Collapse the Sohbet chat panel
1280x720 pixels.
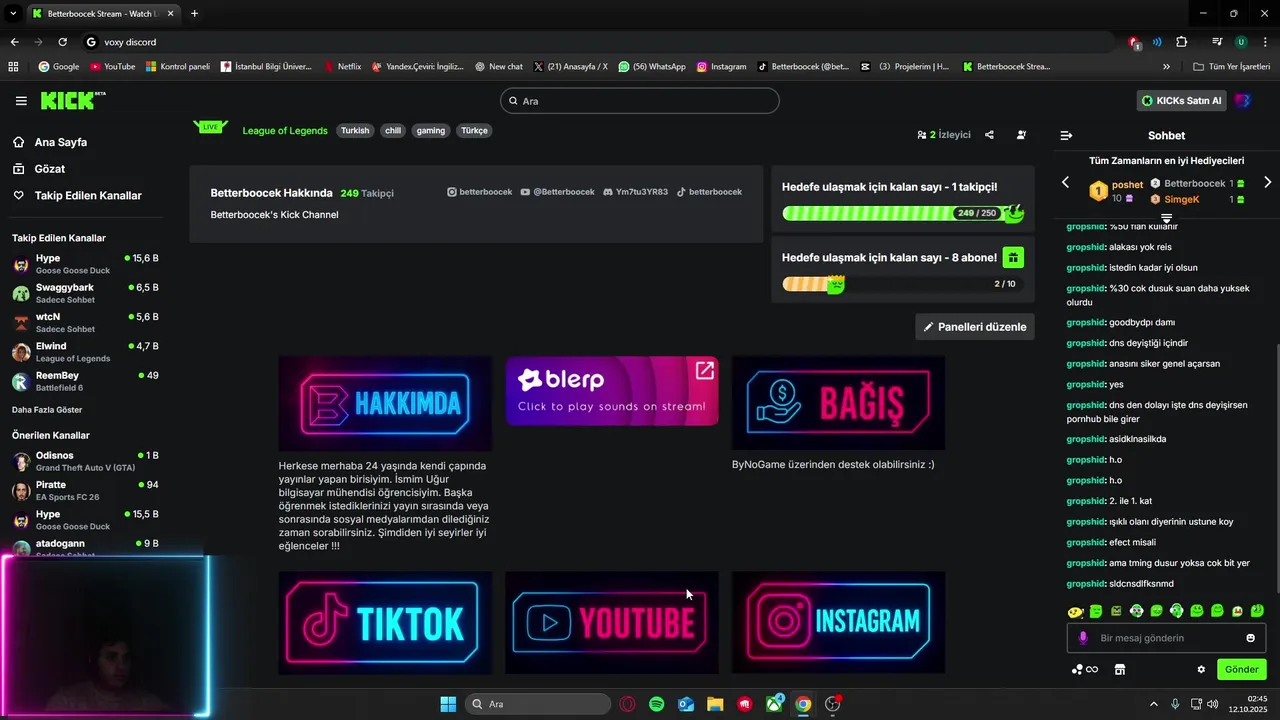pyautogui.click(x=1066, y=135)
